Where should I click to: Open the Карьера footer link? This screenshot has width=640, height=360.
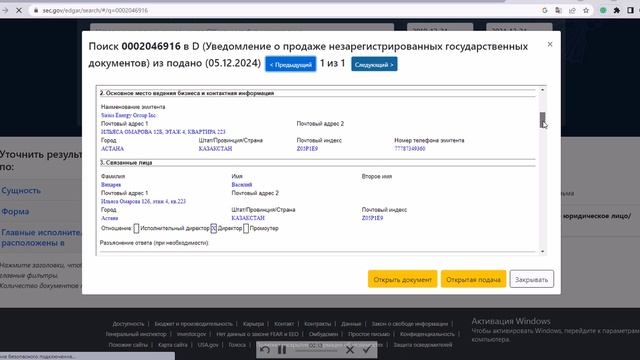253,324
